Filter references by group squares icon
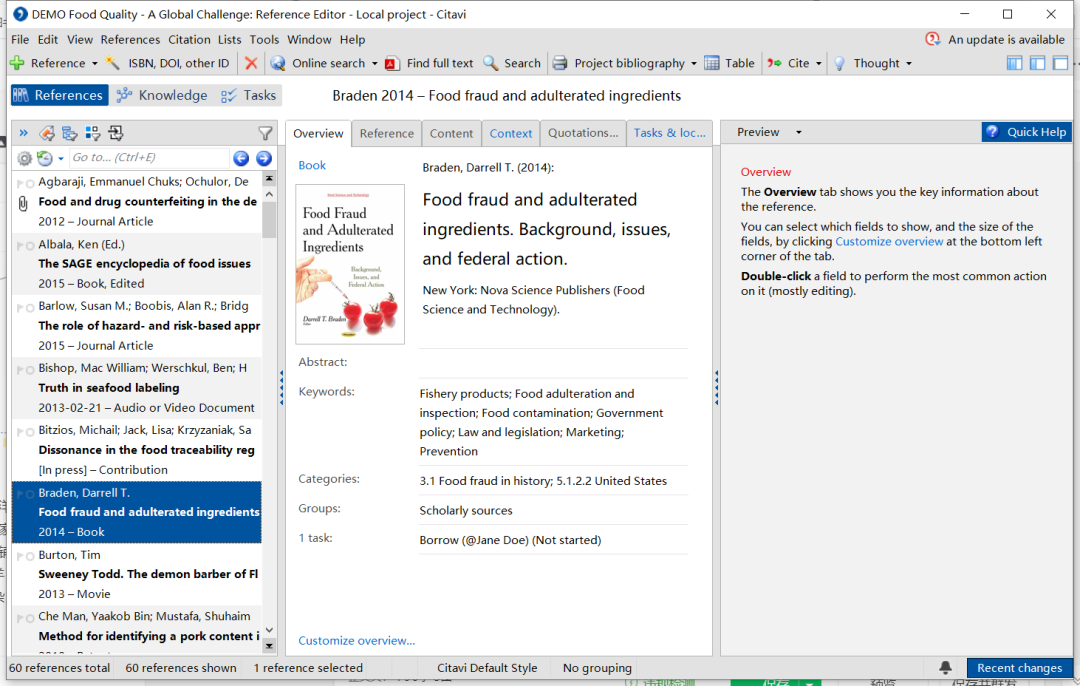The width and height of the screenshot is (1080, 686). pos(92,133)
